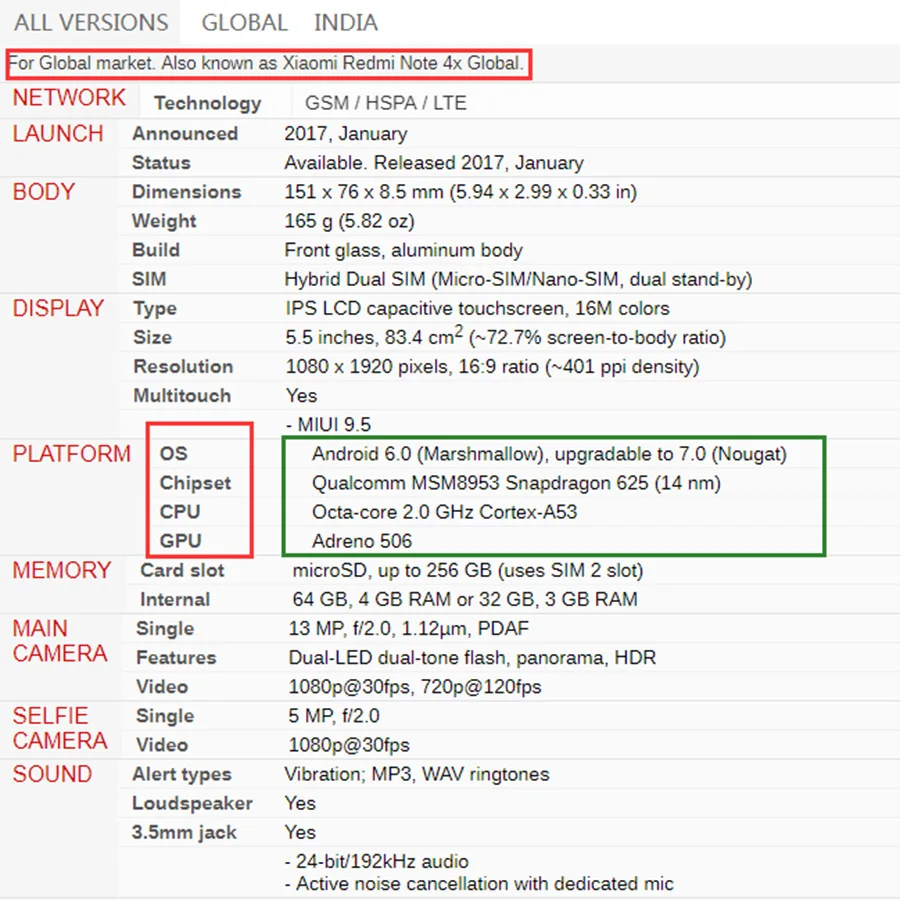Click the Resolution label
The width and height of the screenshot is (900, 900).
tap(183, 367)
